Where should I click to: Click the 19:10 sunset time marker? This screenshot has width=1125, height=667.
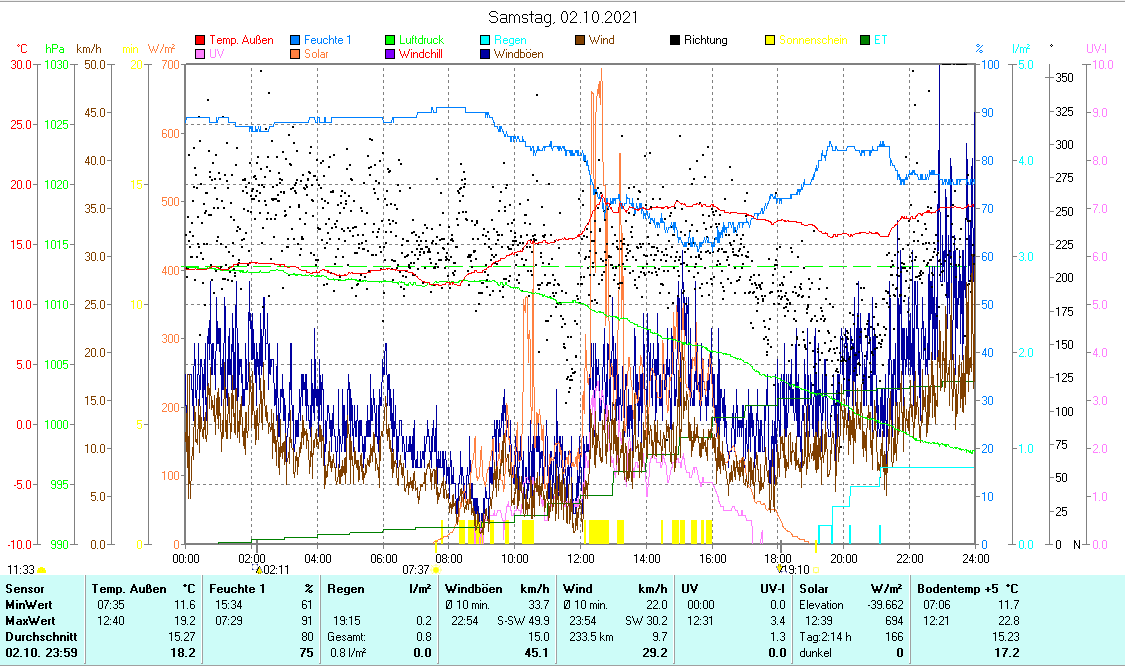pos(794,569)
